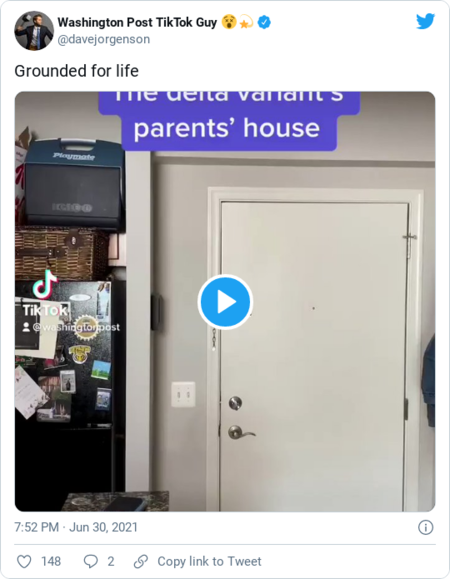Click the dizzy face emoji in name
Viewport: 450px width, 579px height.
(229, 22)
